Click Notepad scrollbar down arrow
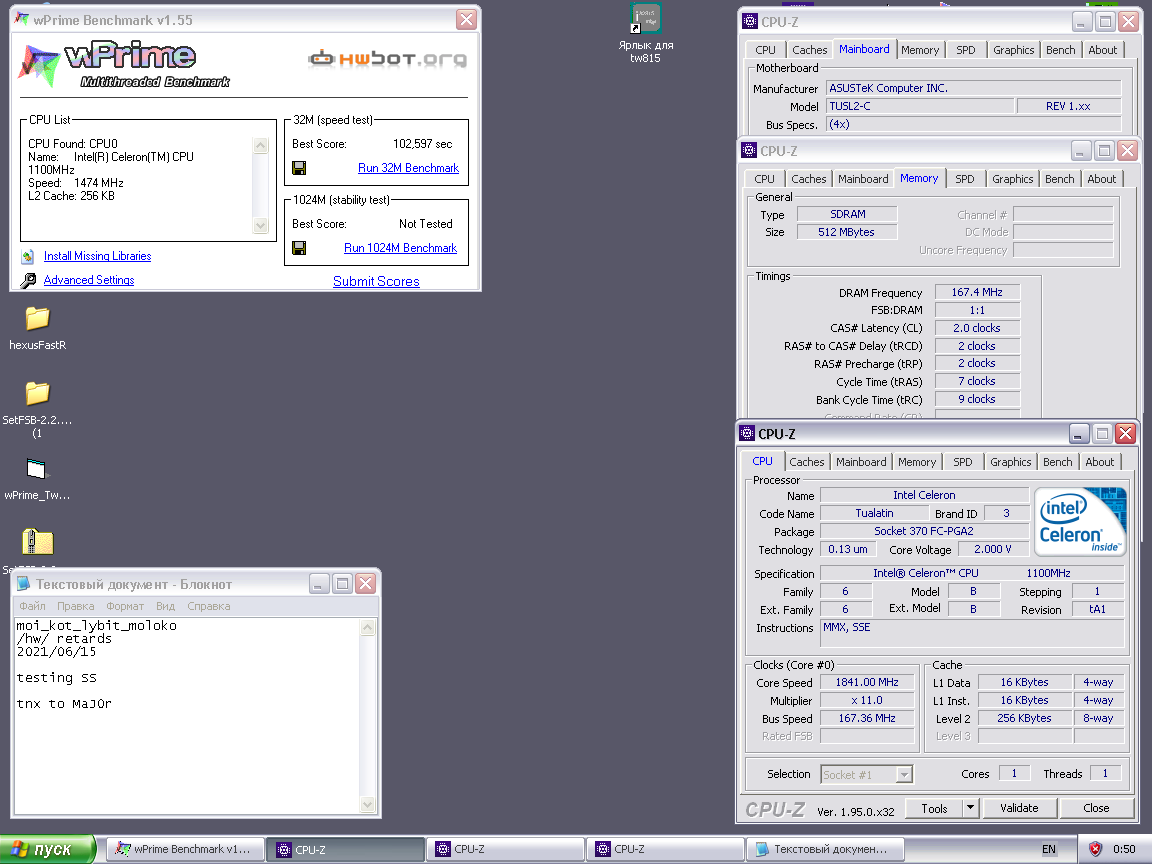This screenshot has width=1152, height=864. pos(368,804)
